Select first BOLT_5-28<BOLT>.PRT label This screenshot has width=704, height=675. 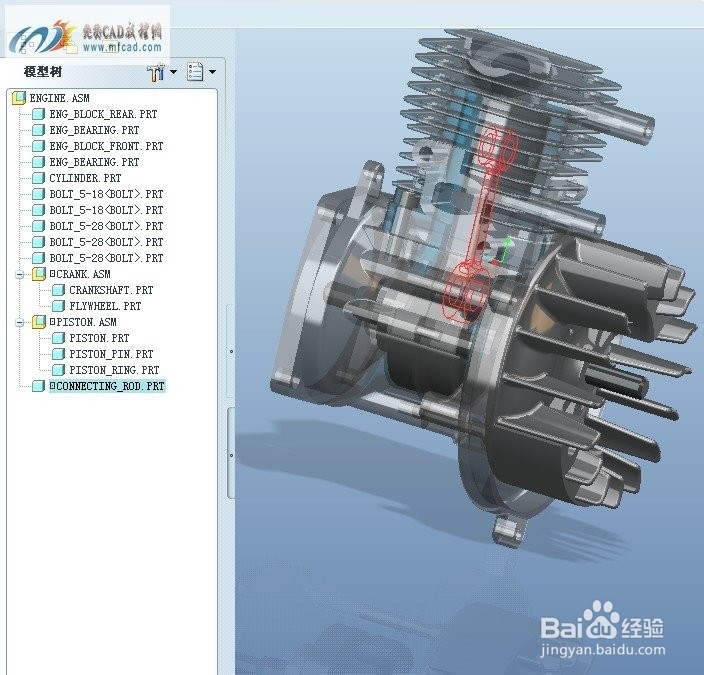(x=106, y=226)
